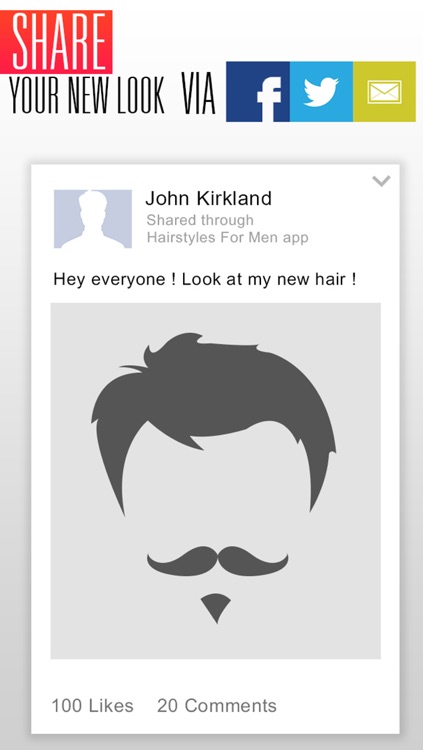
Task: View the 100 Likes count
Action: point(92,706)
